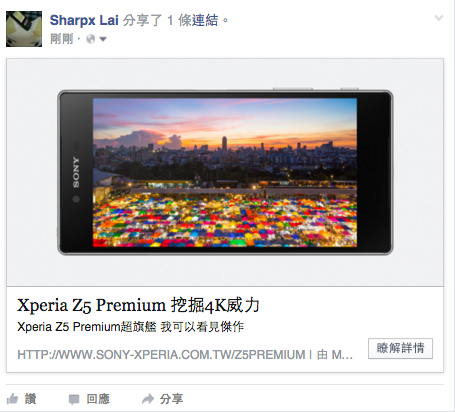Click the 回應 comment label

(98, 399)
